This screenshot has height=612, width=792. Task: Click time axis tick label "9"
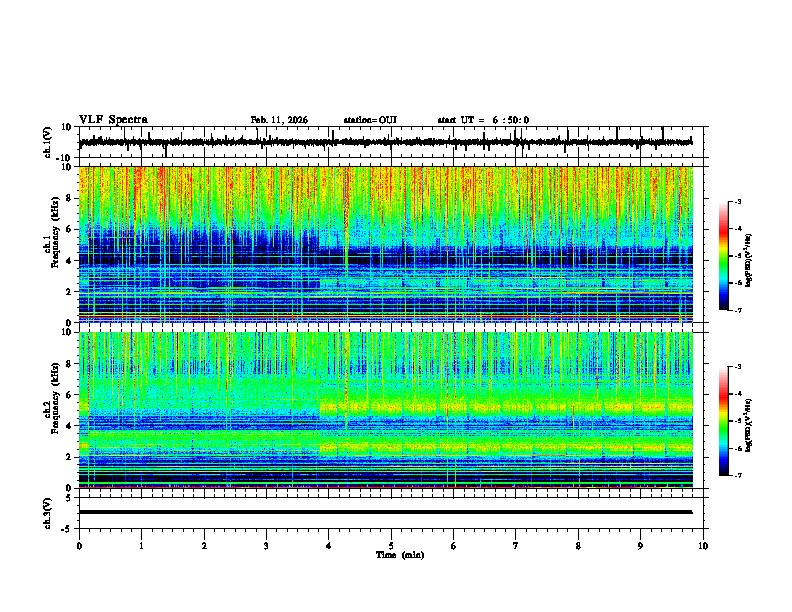coord(640,546)
